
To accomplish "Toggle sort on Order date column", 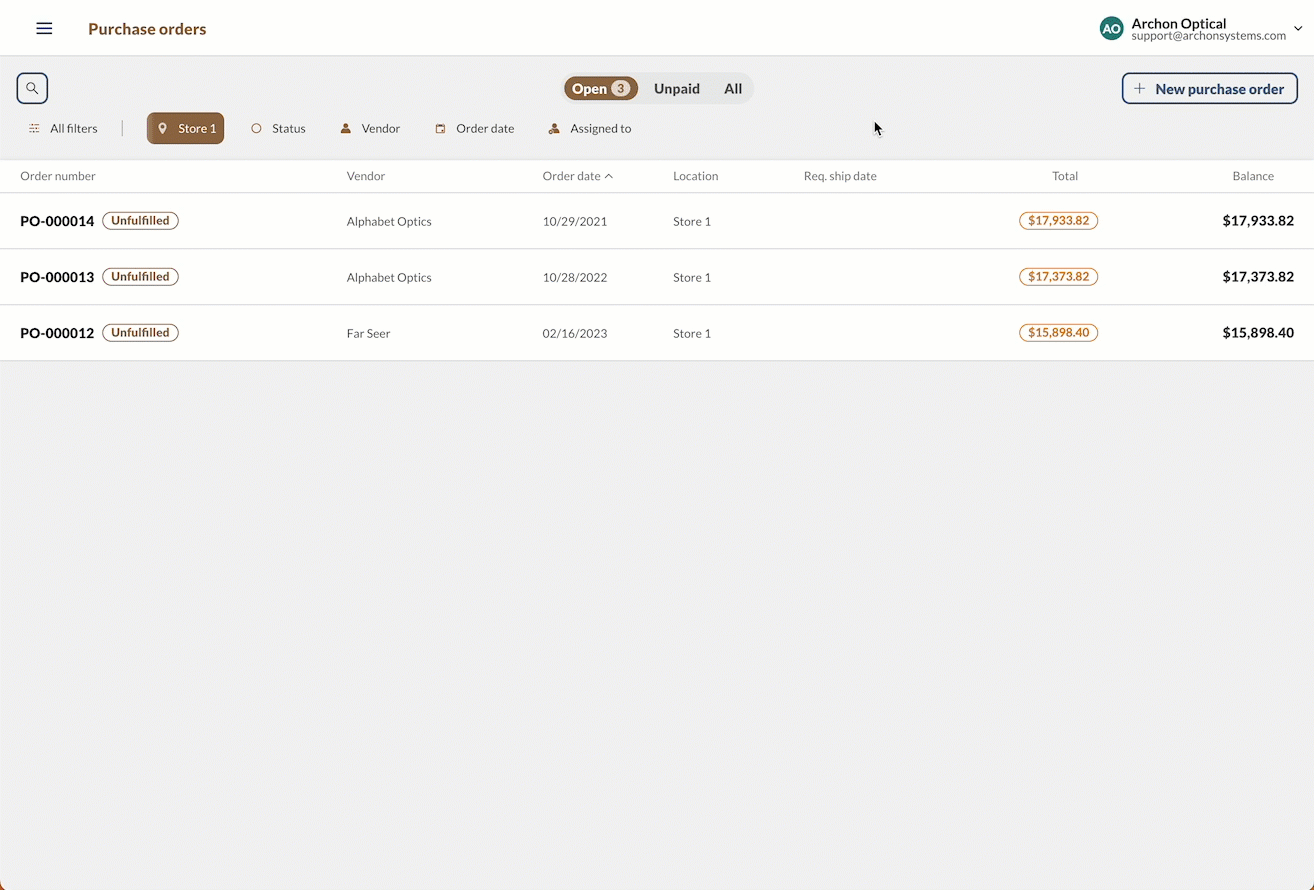I will (x=577, y=176).
